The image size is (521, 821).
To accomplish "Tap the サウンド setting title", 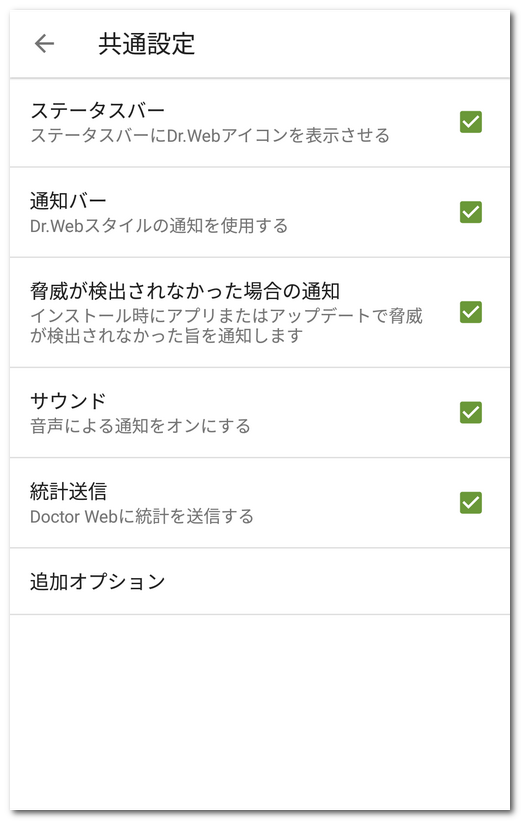I will (68, 401).
